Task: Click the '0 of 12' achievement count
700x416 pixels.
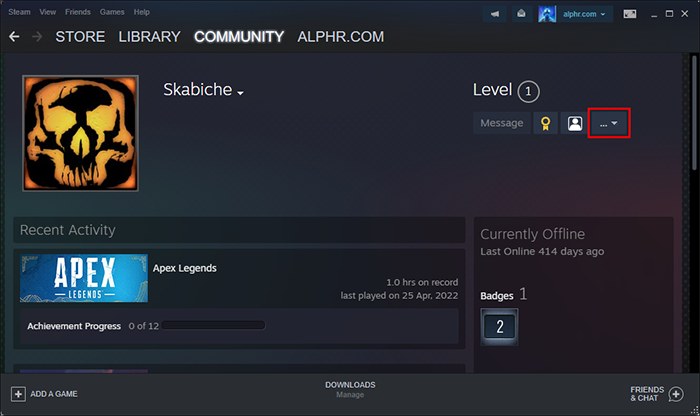Action: pos(144,326)
